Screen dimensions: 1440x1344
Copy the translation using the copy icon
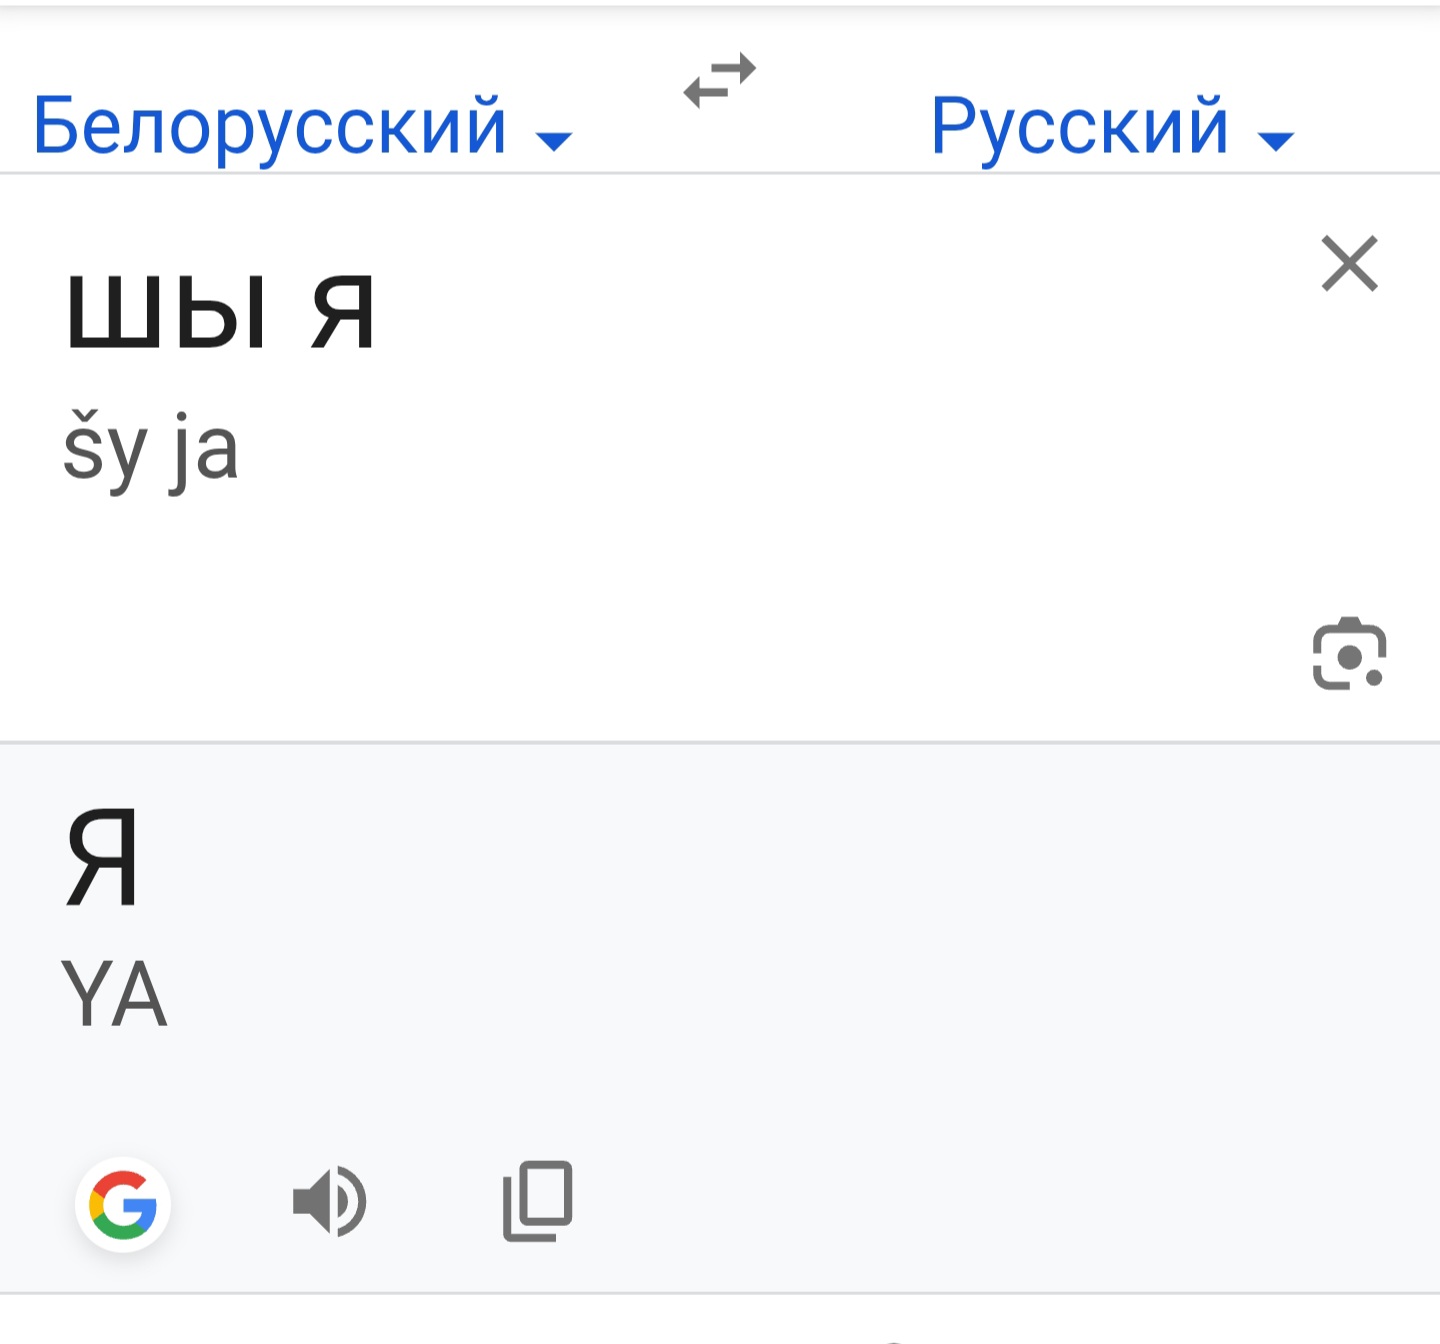pyautogui.click(x=537, y=1202)
